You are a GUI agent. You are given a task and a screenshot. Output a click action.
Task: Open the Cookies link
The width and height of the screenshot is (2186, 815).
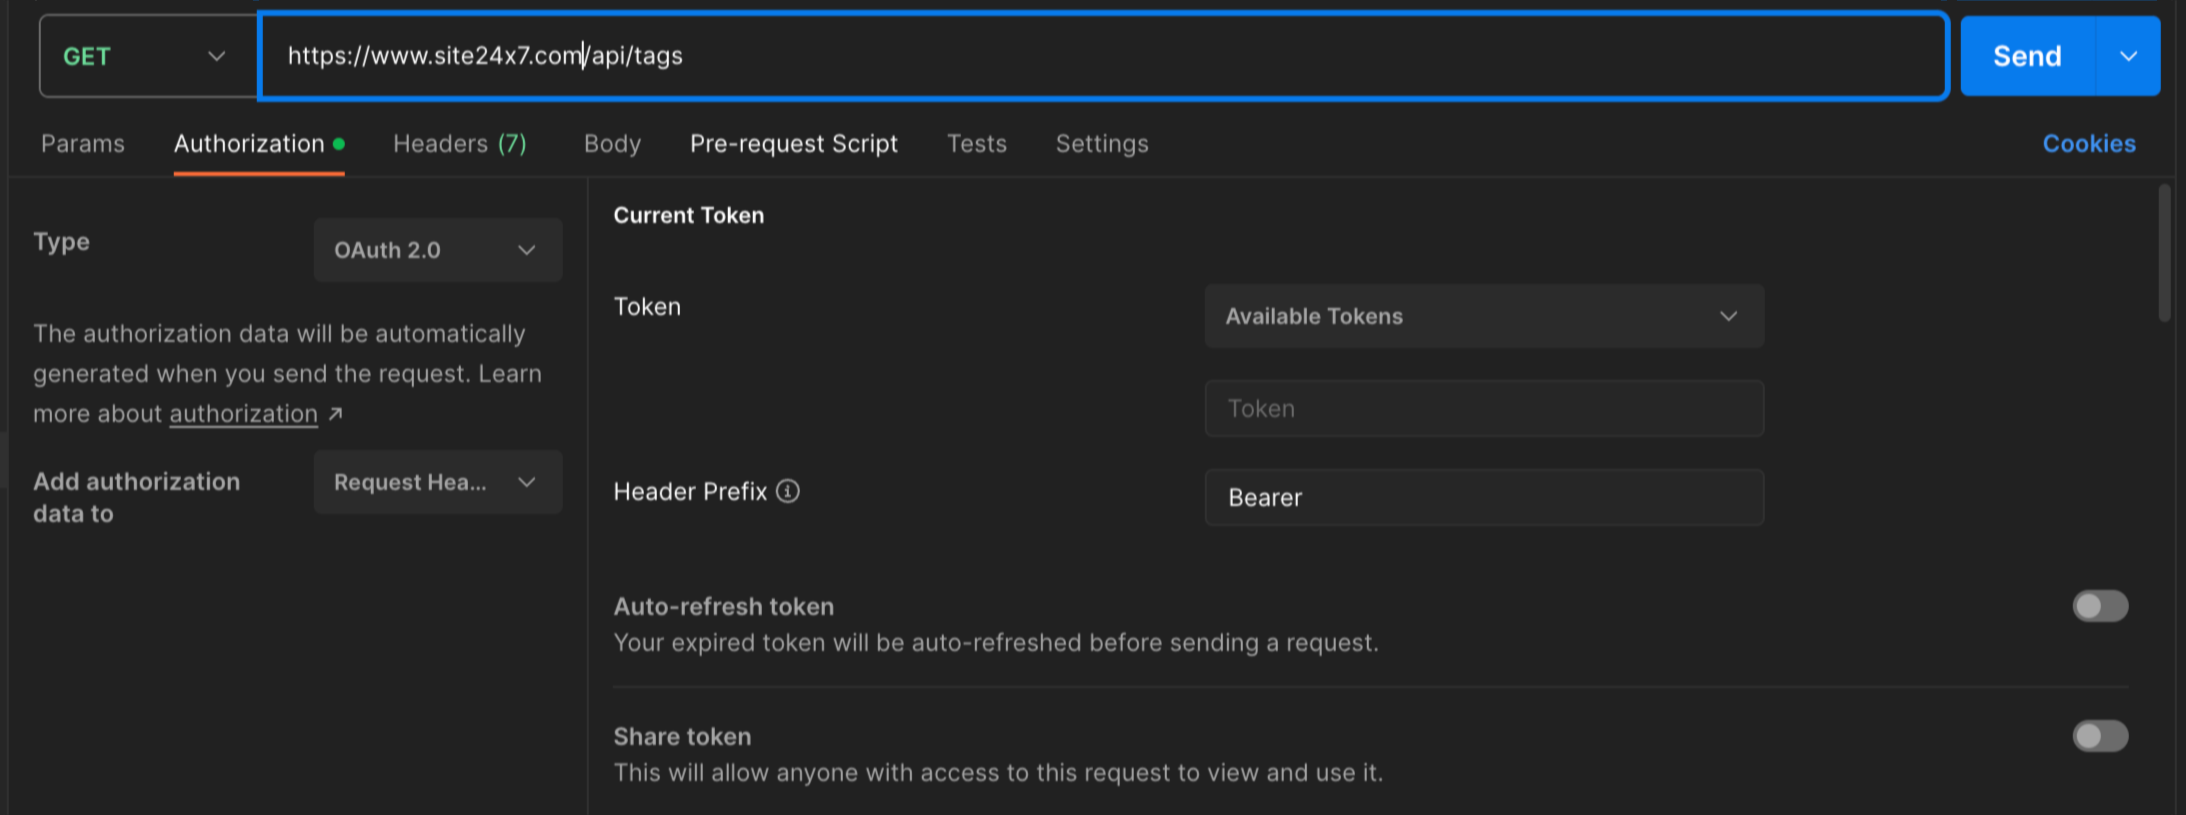pos(2088,144)
